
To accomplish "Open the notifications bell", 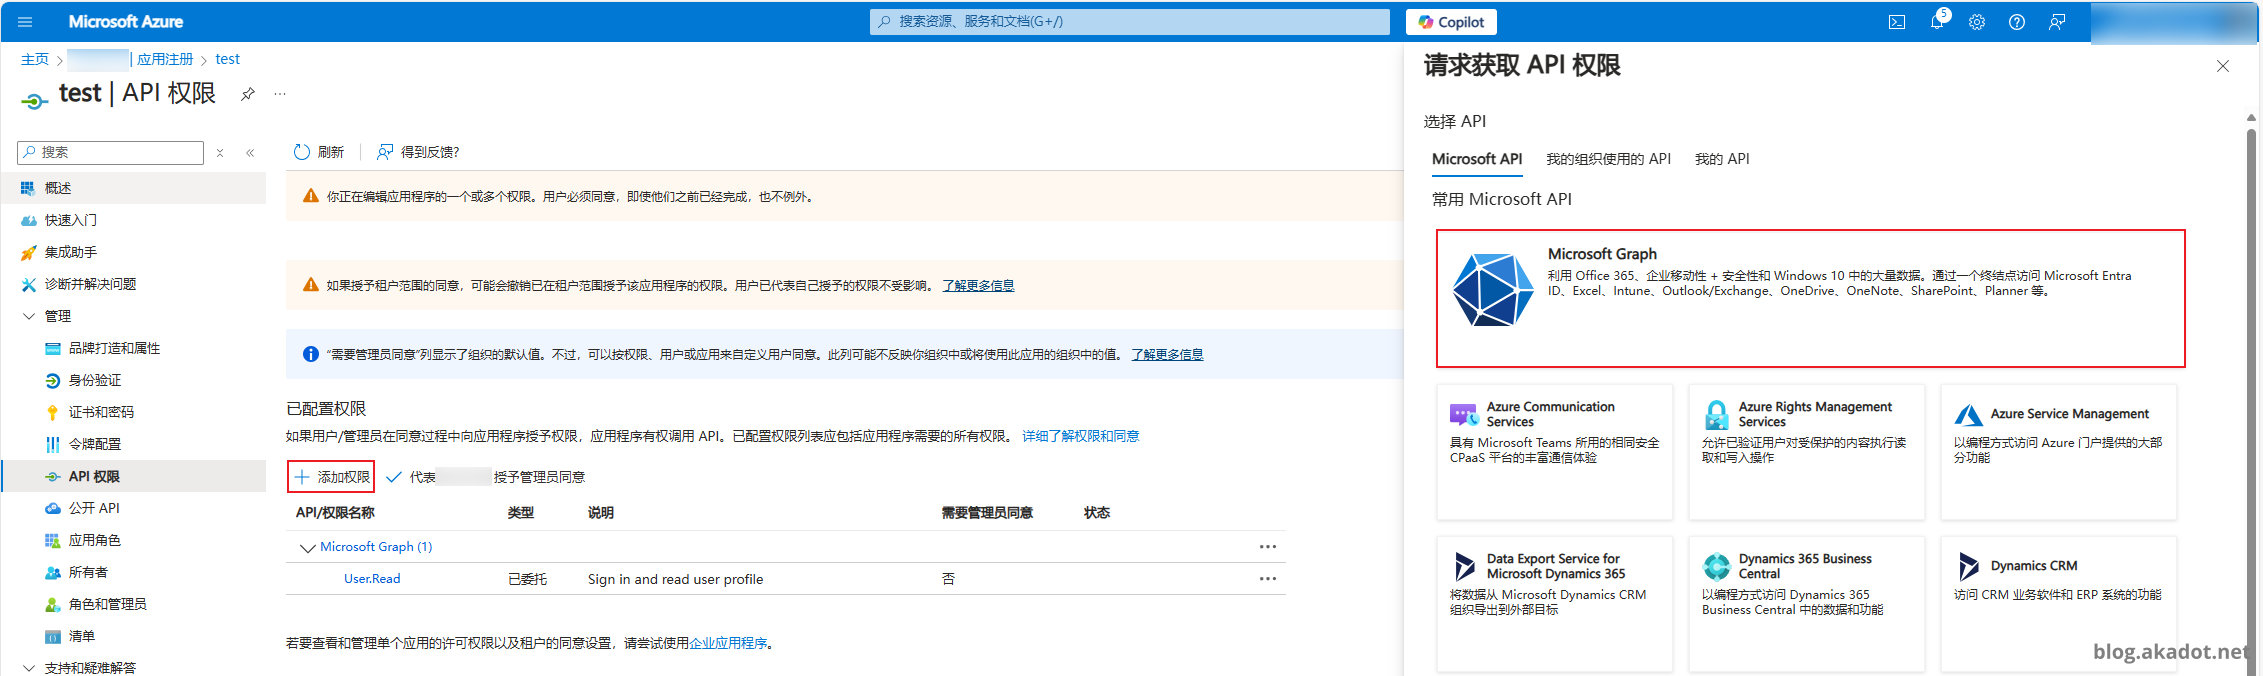I will [1937, 22].
